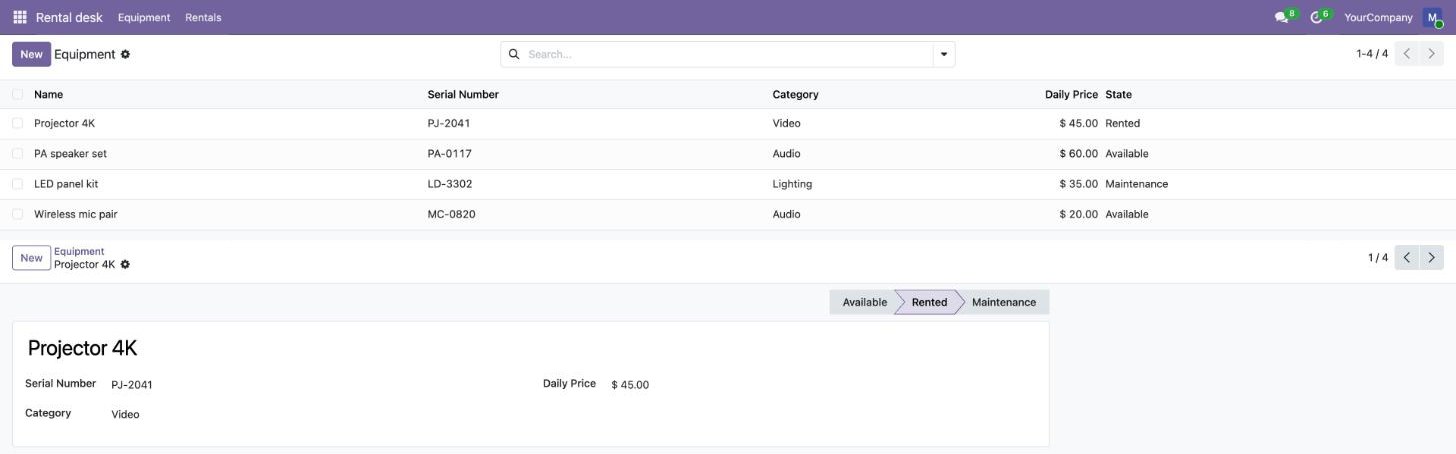Tick the checkbox for PA speaker set row
The width and height of the screenshot is (1456, 454).
[17, 154]
